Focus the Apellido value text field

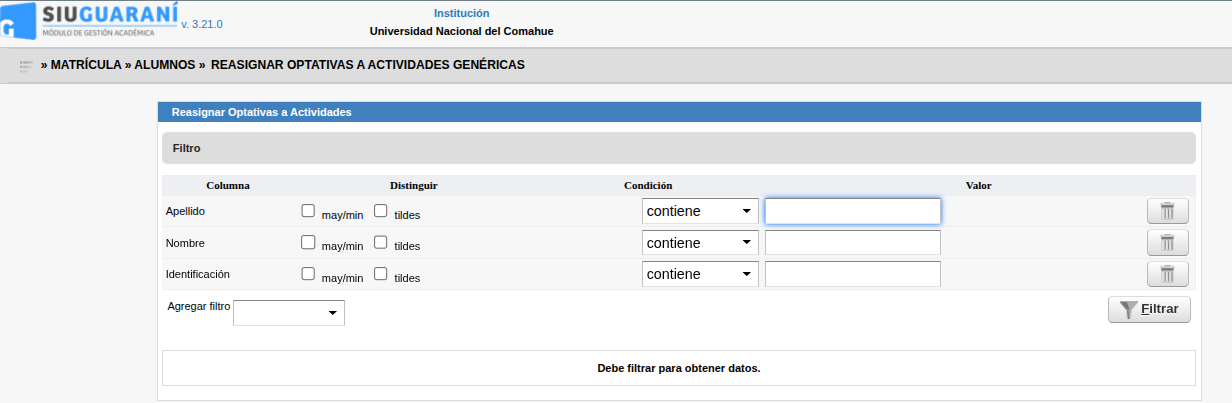[852, 211]
